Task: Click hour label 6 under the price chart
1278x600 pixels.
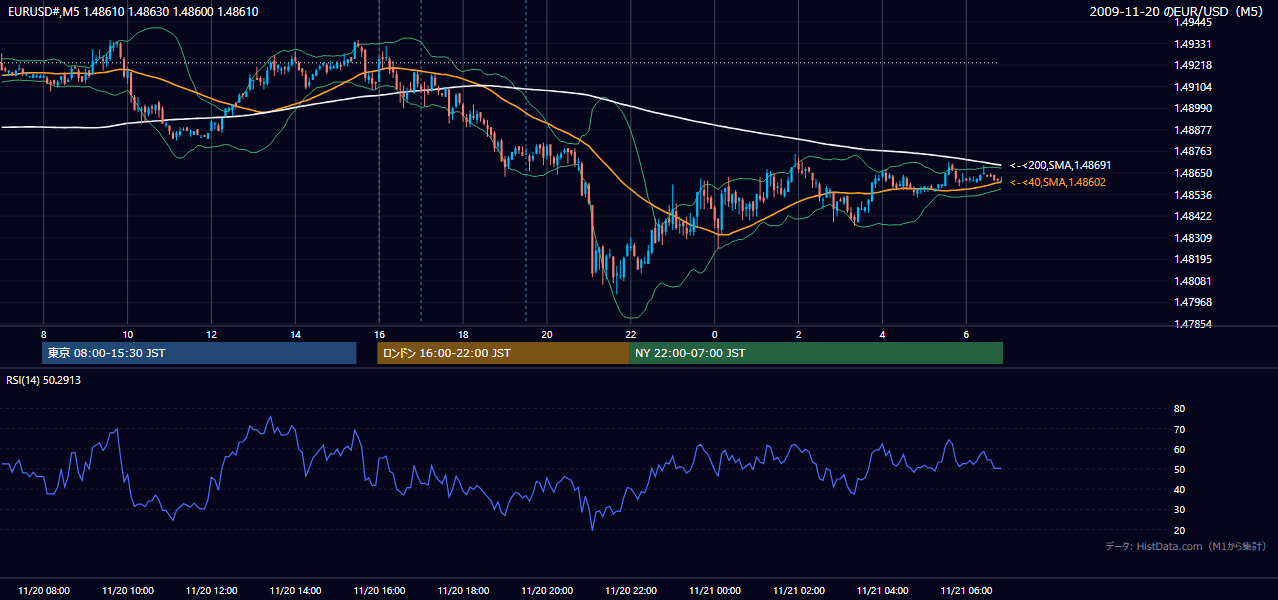Action: (966, 334)
